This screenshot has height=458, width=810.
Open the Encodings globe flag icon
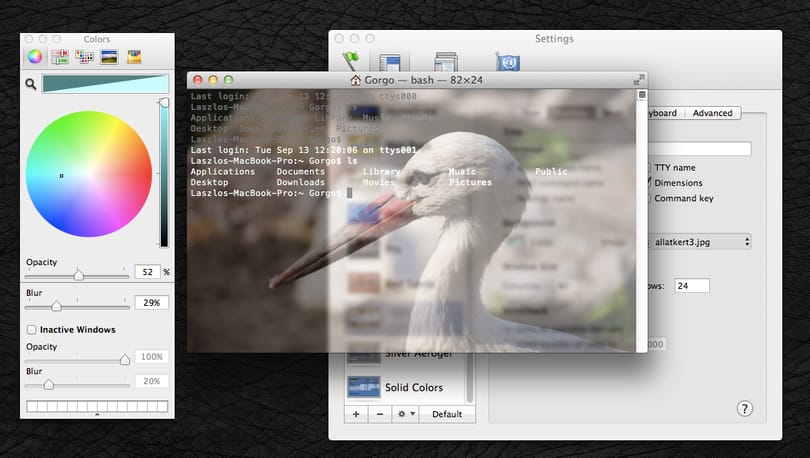click(508, 61)
